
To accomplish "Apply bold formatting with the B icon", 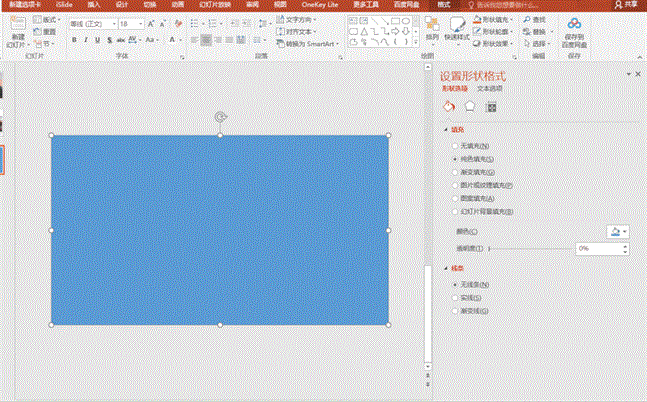I will [x=75, y=41].
